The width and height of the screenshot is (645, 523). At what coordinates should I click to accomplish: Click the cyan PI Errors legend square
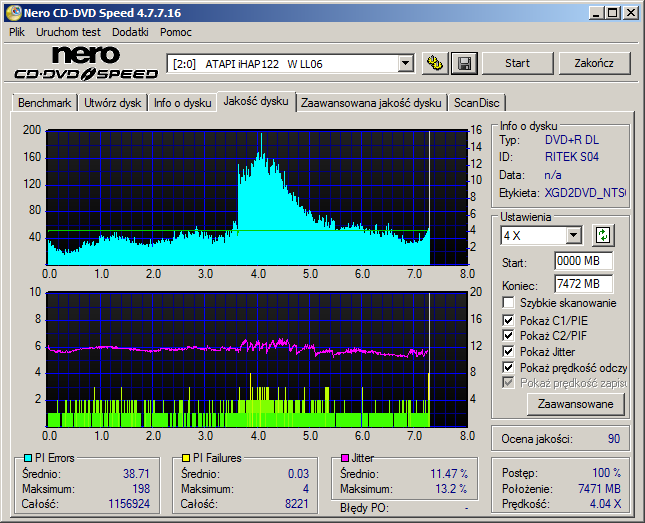pos(28,458)
